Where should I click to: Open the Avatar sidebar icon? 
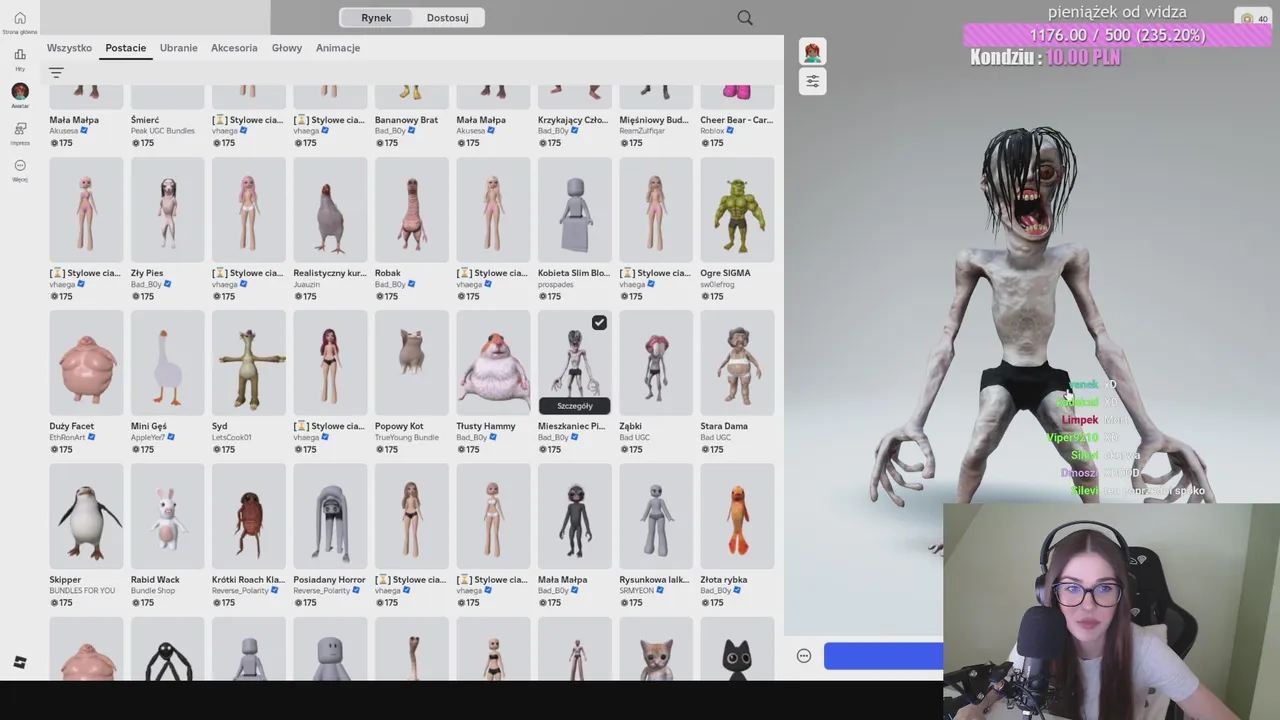pos(20,91)
